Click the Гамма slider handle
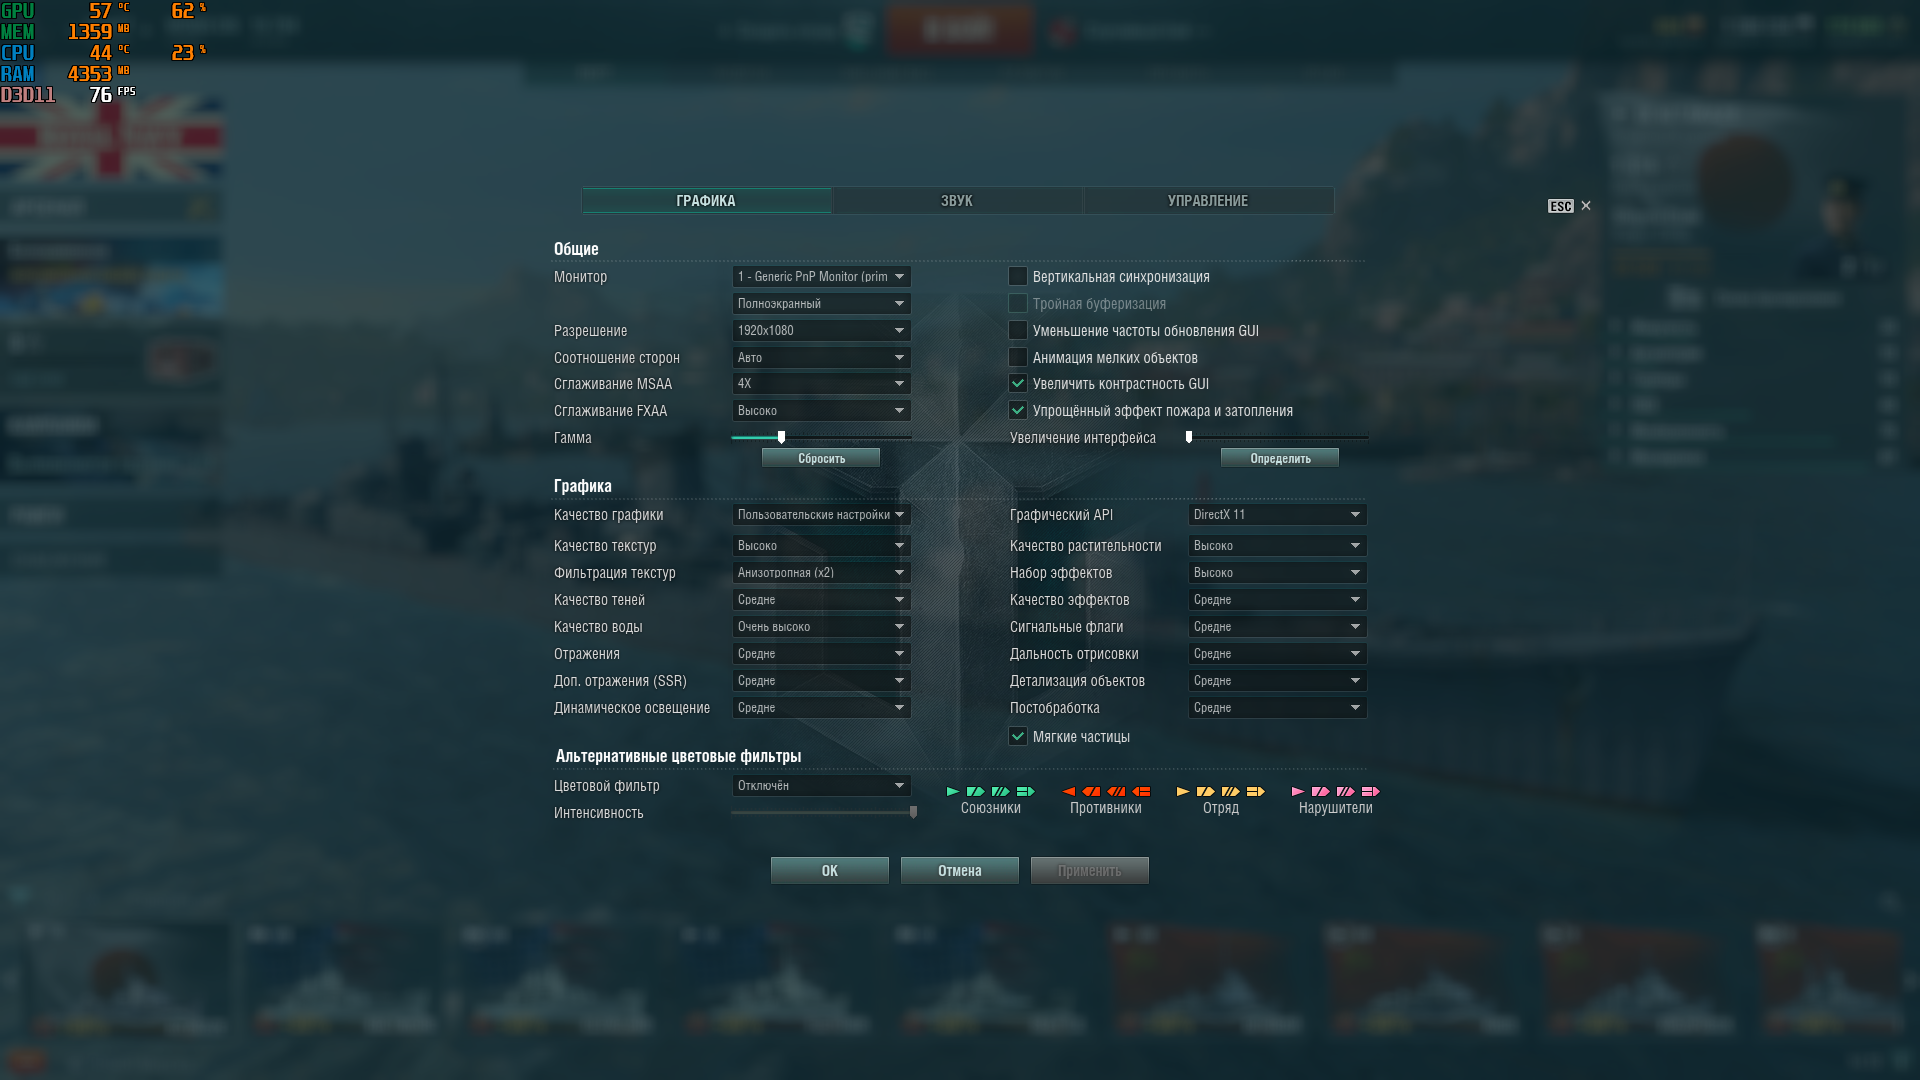The height and width of the screenshot is (1080, 1920). [782, 437]
